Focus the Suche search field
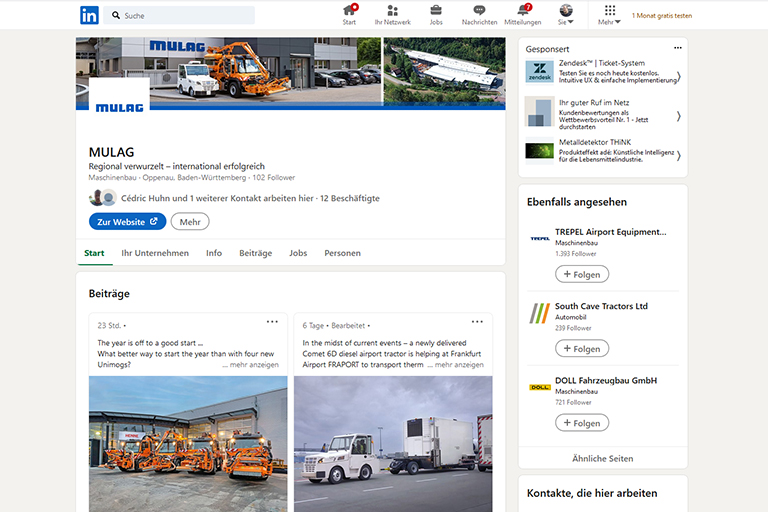Image resolution: width=768 pixels, height=512 pixels. pyautogui.click(x=180, y=15)
